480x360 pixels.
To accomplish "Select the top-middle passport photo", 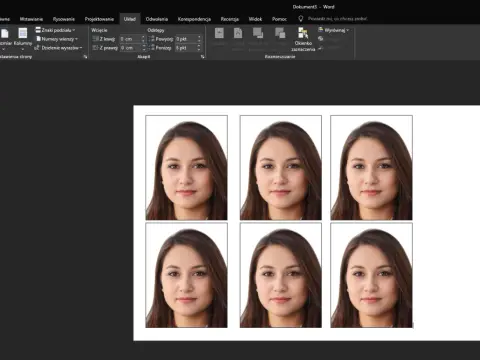I will tap(281, 168).
